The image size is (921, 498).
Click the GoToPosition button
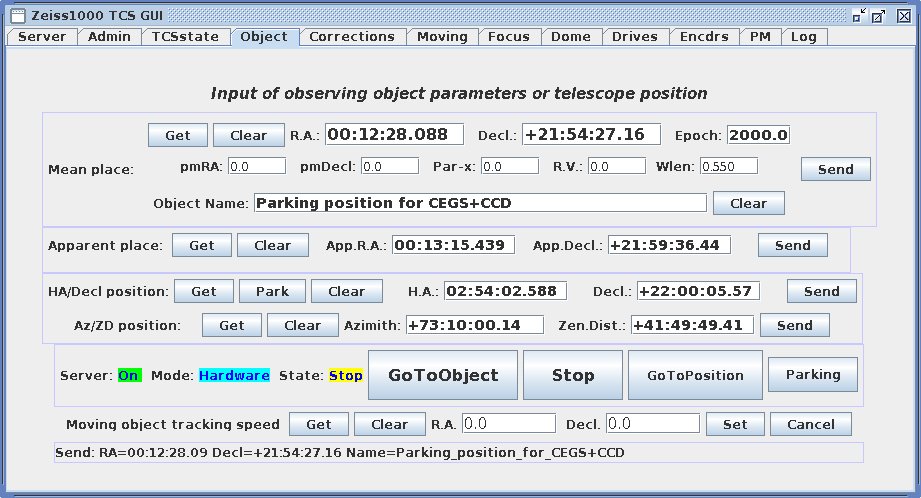(x=695, y=375)
